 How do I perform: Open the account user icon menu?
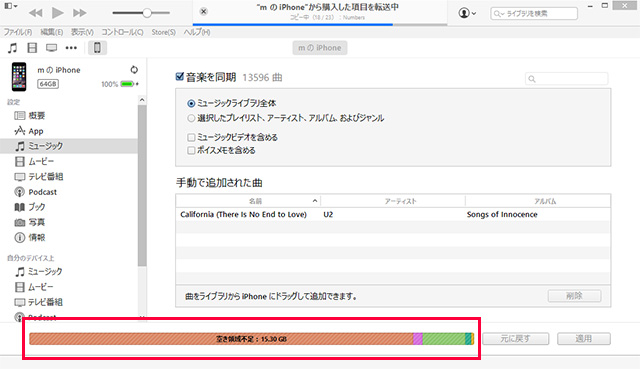pos(467,13)
